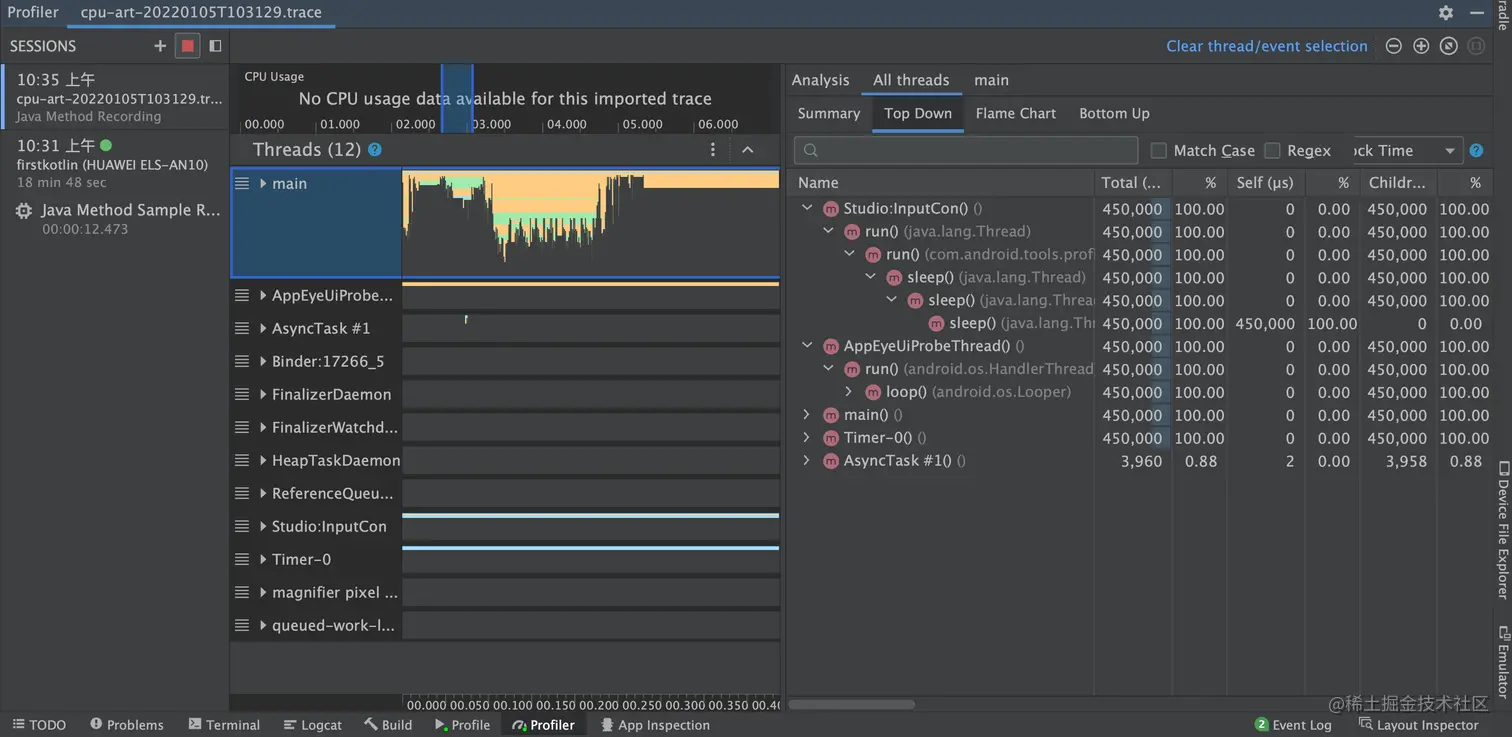
Task: Select the Java Method Sample Recording entry
Action: point(114,218)
